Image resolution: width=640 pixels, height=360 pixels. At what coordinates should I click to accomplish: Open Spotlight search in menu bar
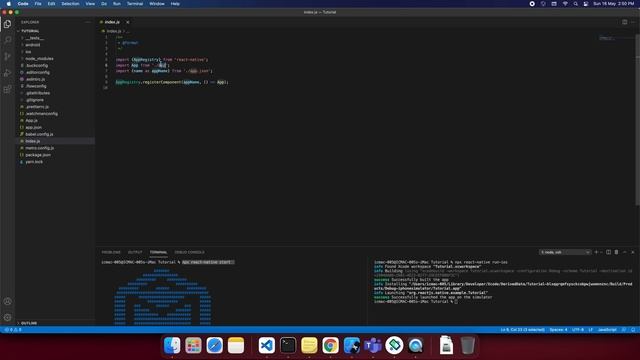tap(576, 4)
